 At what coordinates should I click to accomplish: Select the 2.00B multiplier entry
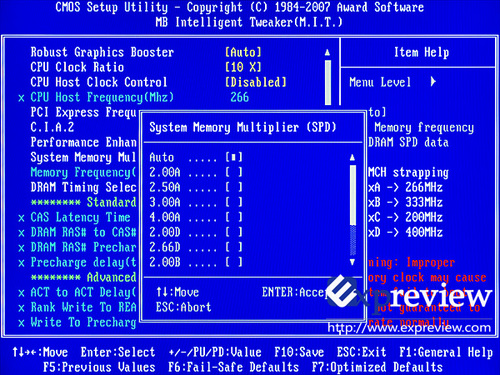coord(196,262)
